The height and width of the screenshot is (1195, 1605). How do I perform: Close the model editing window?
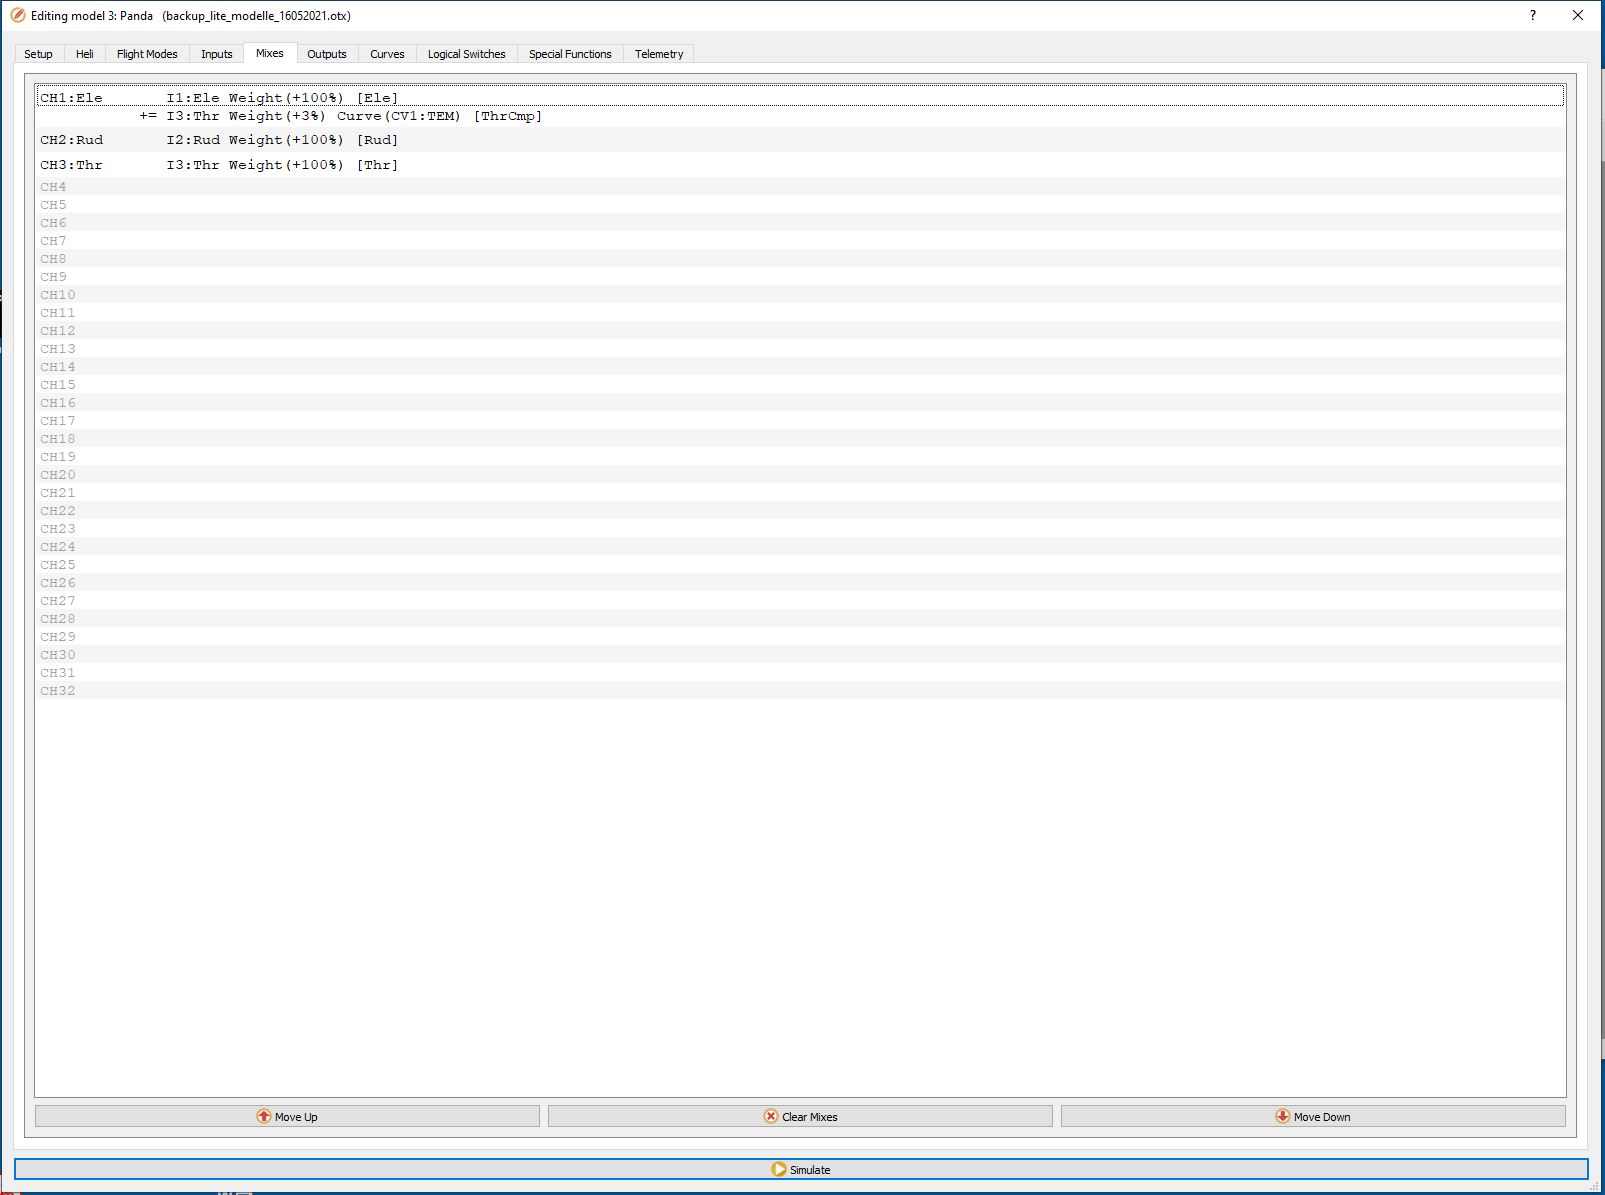1578,15
